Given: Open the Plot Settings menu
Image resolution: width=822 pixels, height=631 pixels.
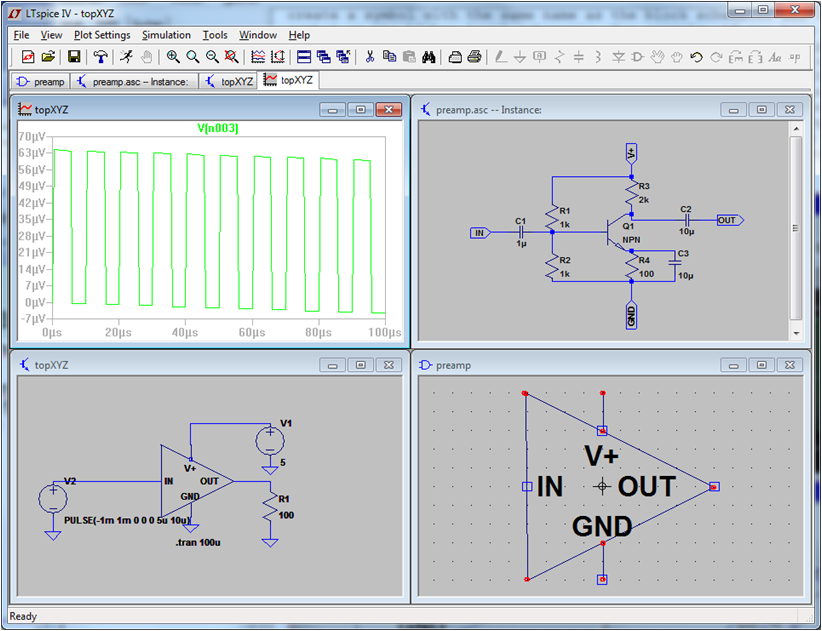Looking at the screenshot, I should 102,35.
